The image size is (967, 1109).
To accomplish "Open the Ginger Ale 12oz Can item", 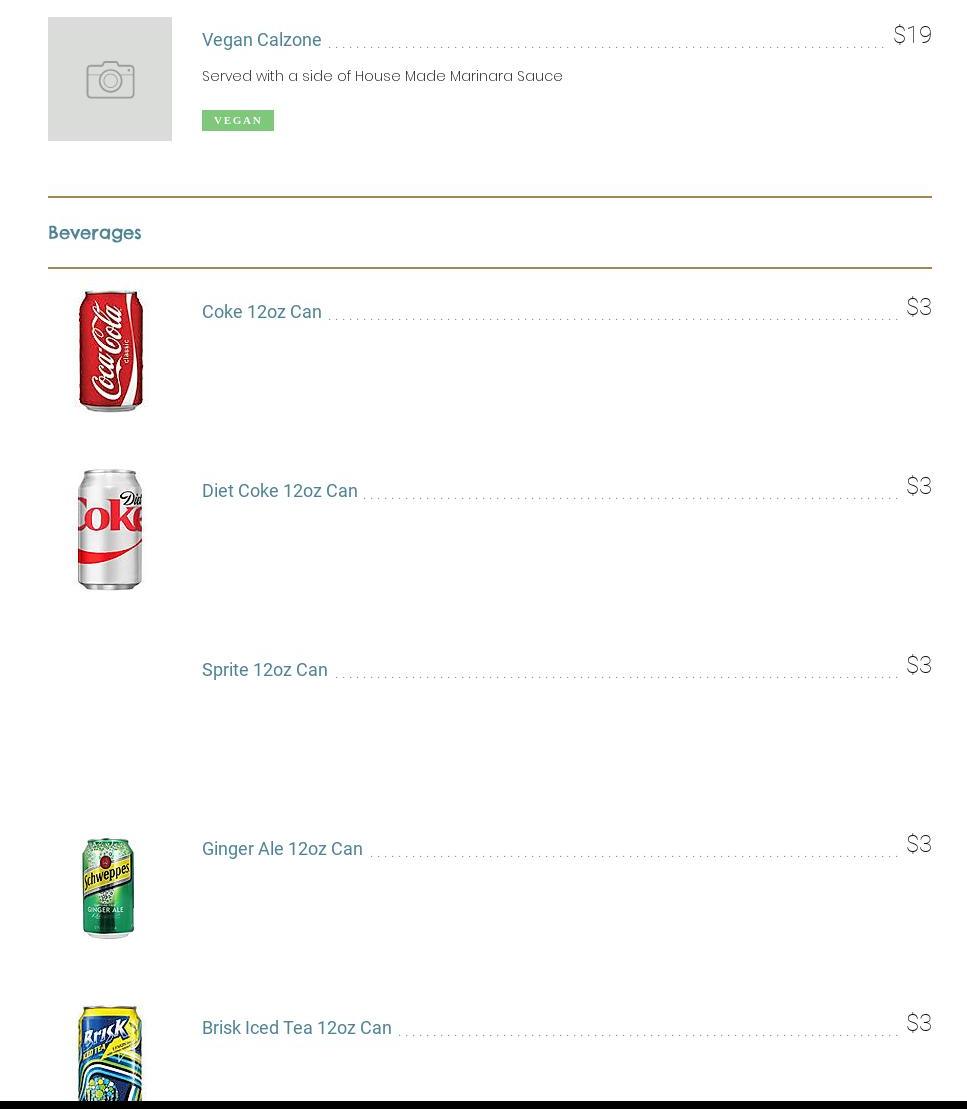I will pyautogui.click(x=282, y=849).
